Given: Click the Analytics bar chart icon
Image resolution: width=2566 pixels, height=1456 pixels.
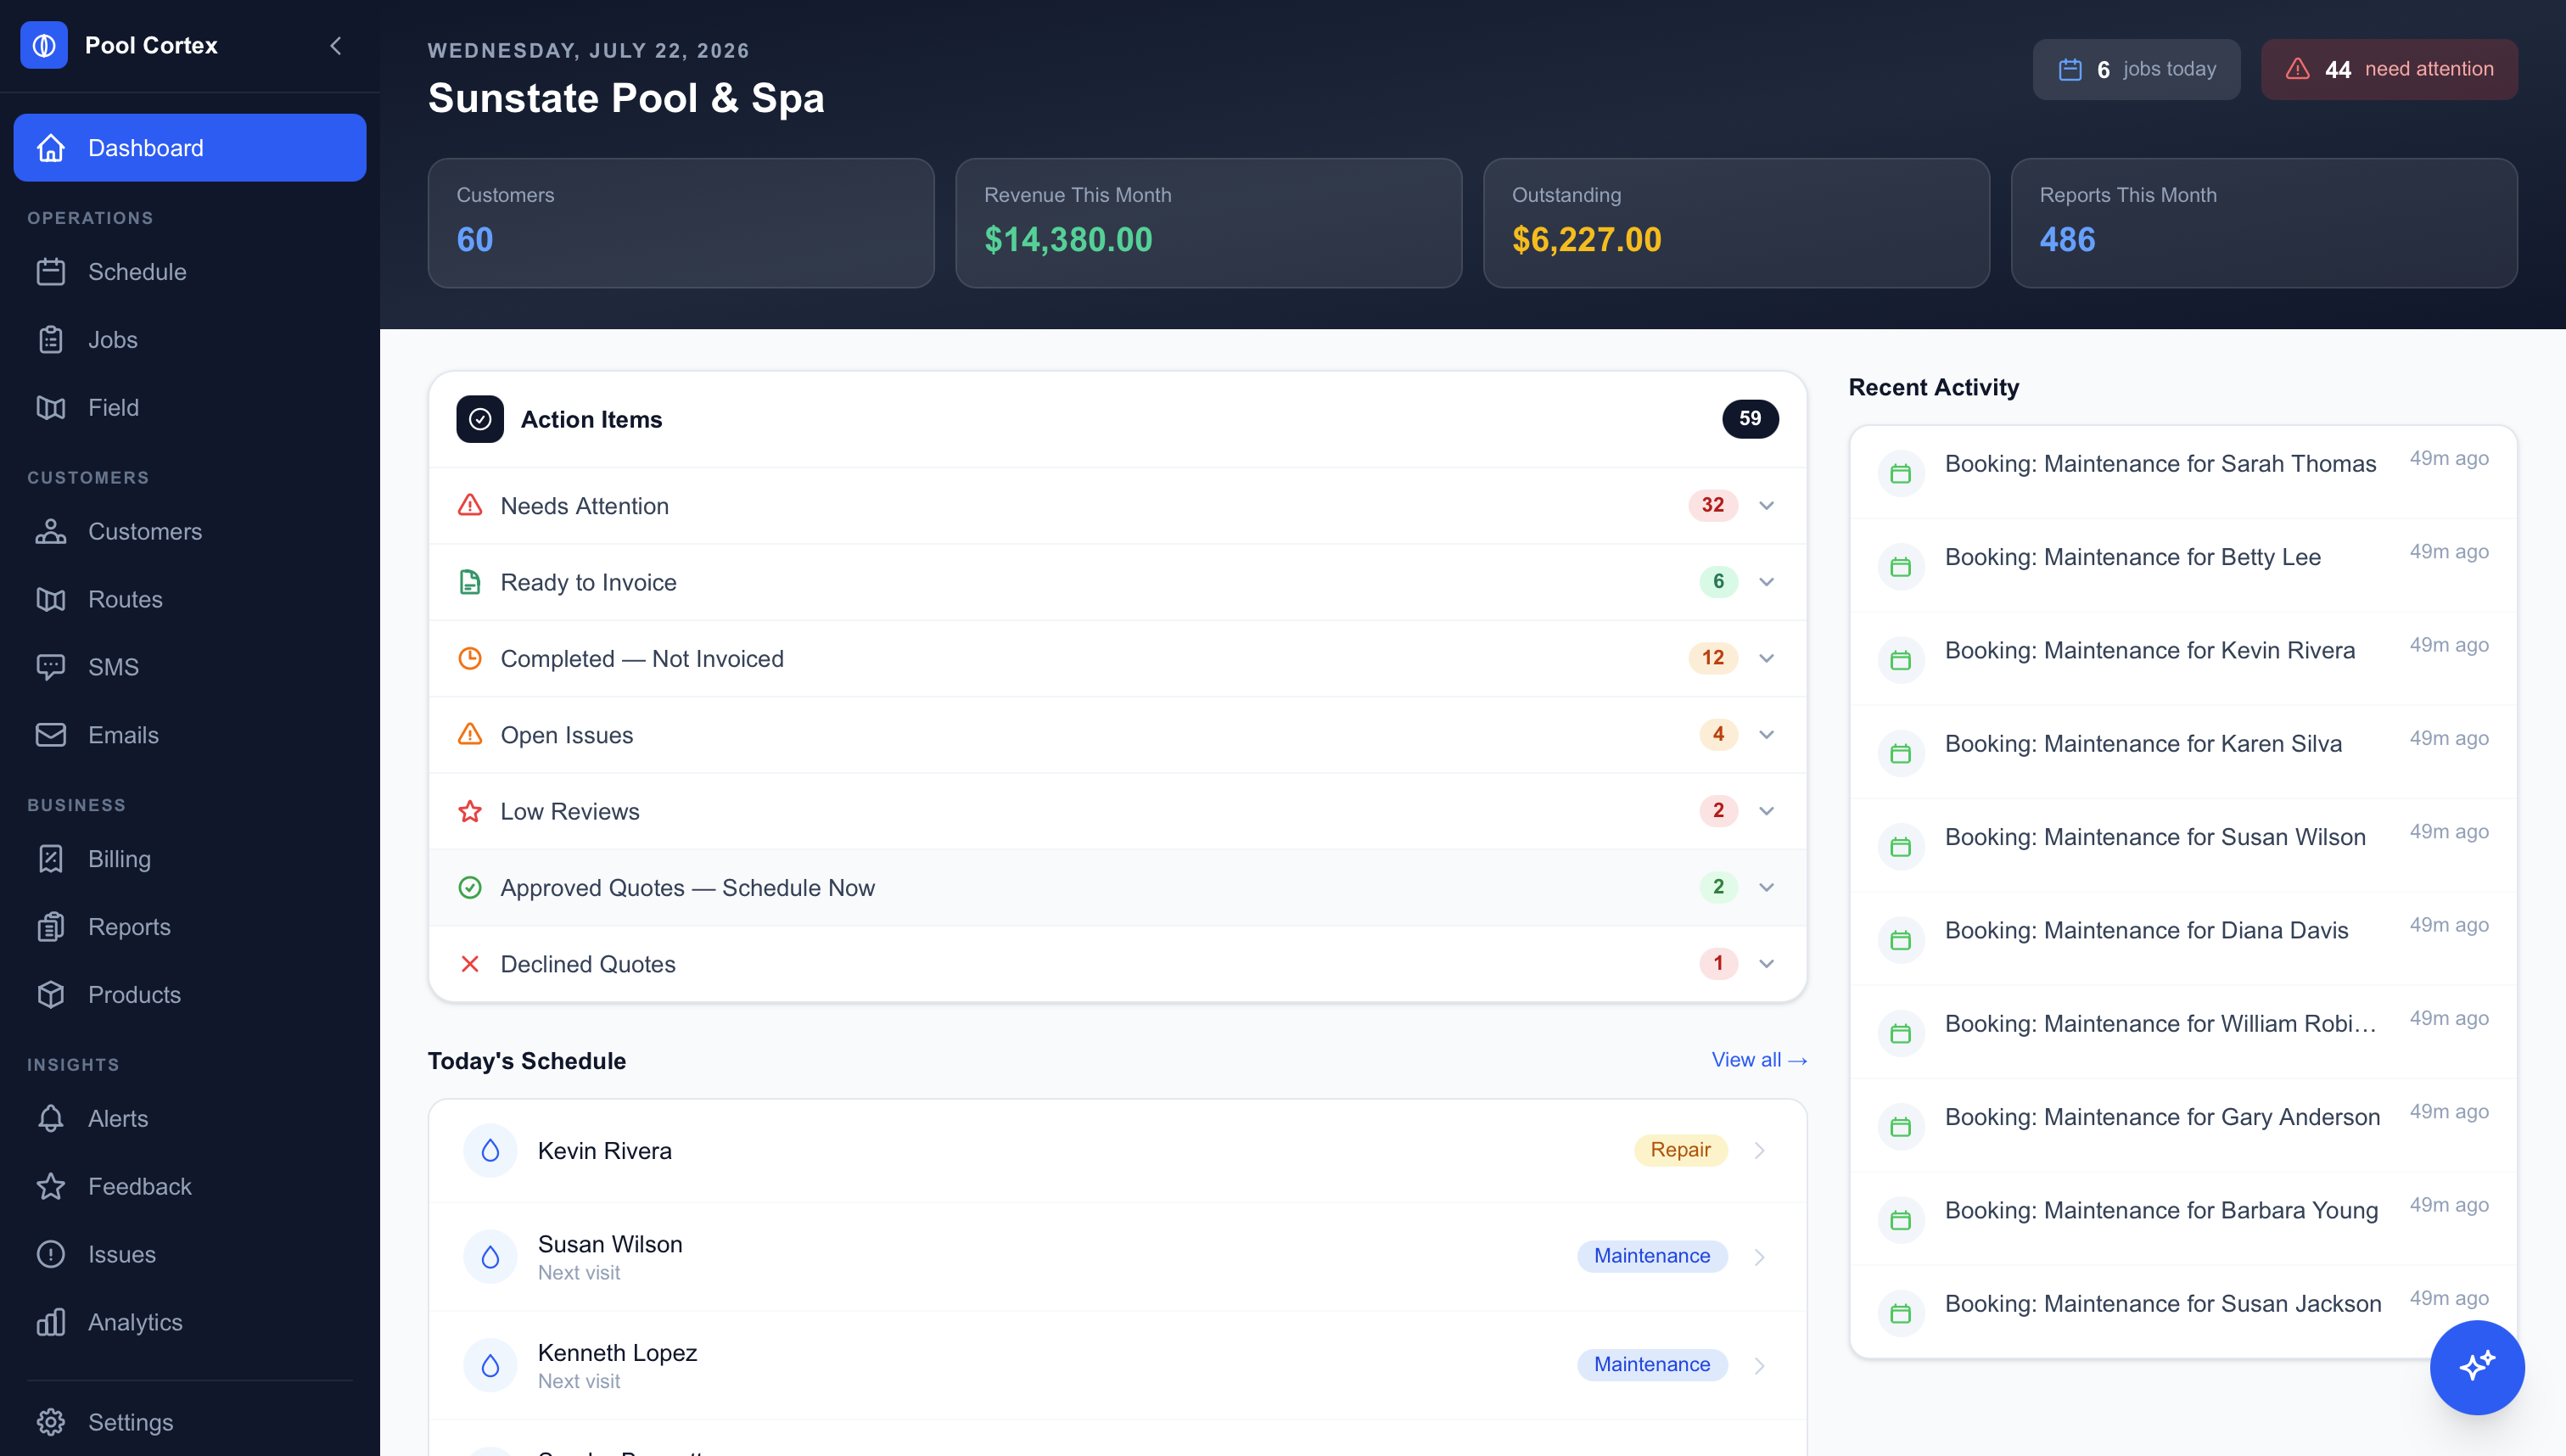Looking at the screenshot, I should (51, 1322).
